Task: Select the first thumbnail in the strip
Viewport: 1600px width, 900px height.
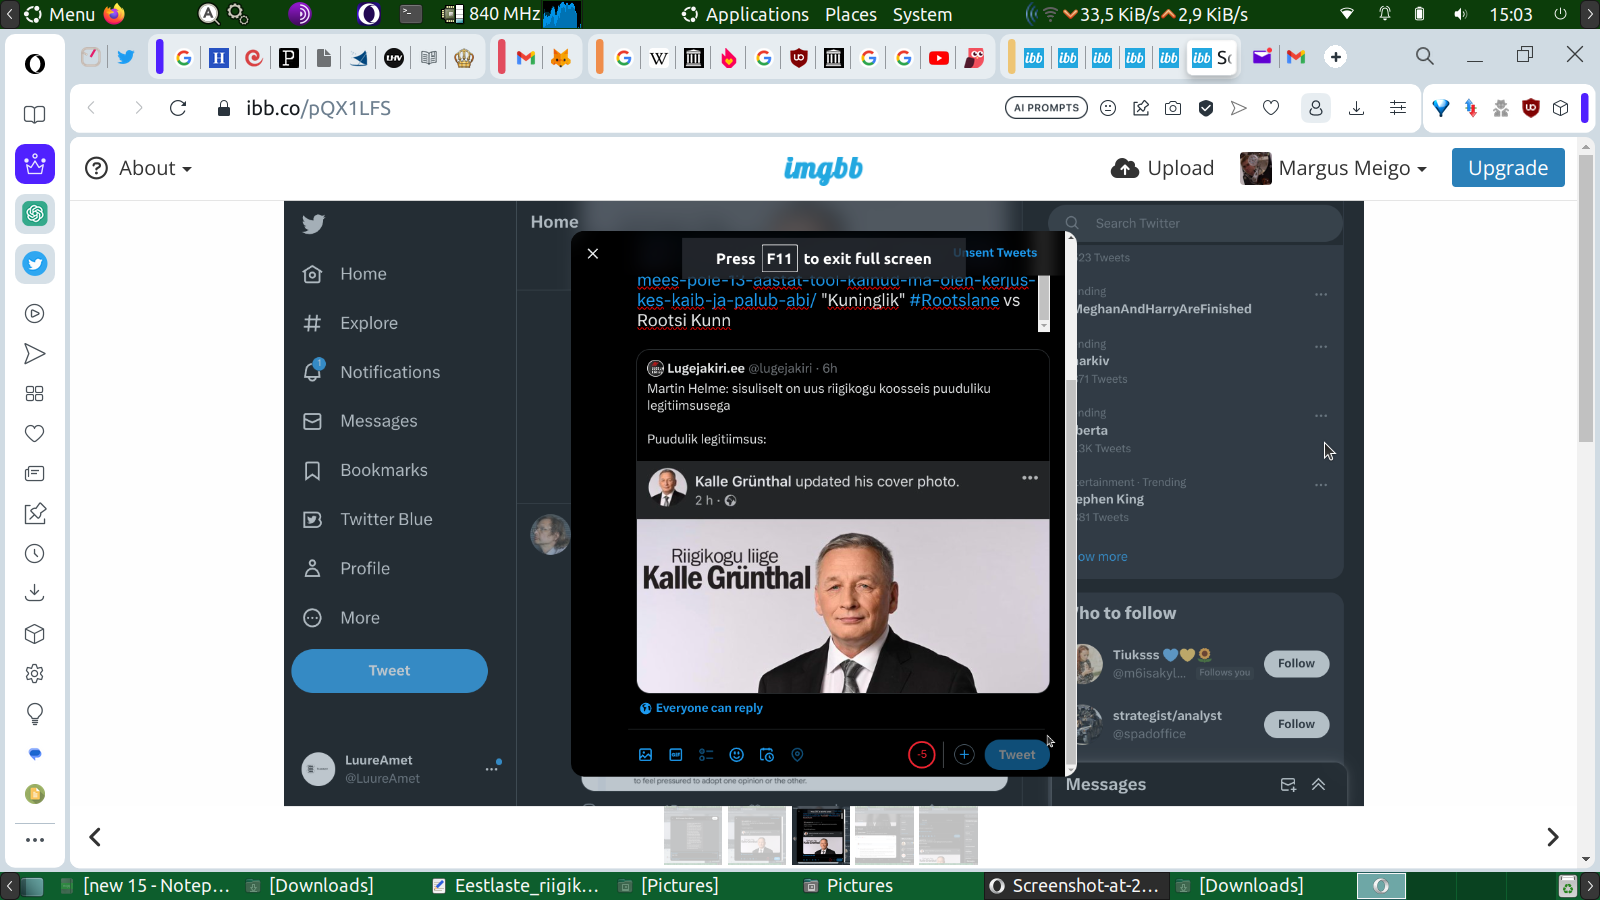Action: coord(693,835)
